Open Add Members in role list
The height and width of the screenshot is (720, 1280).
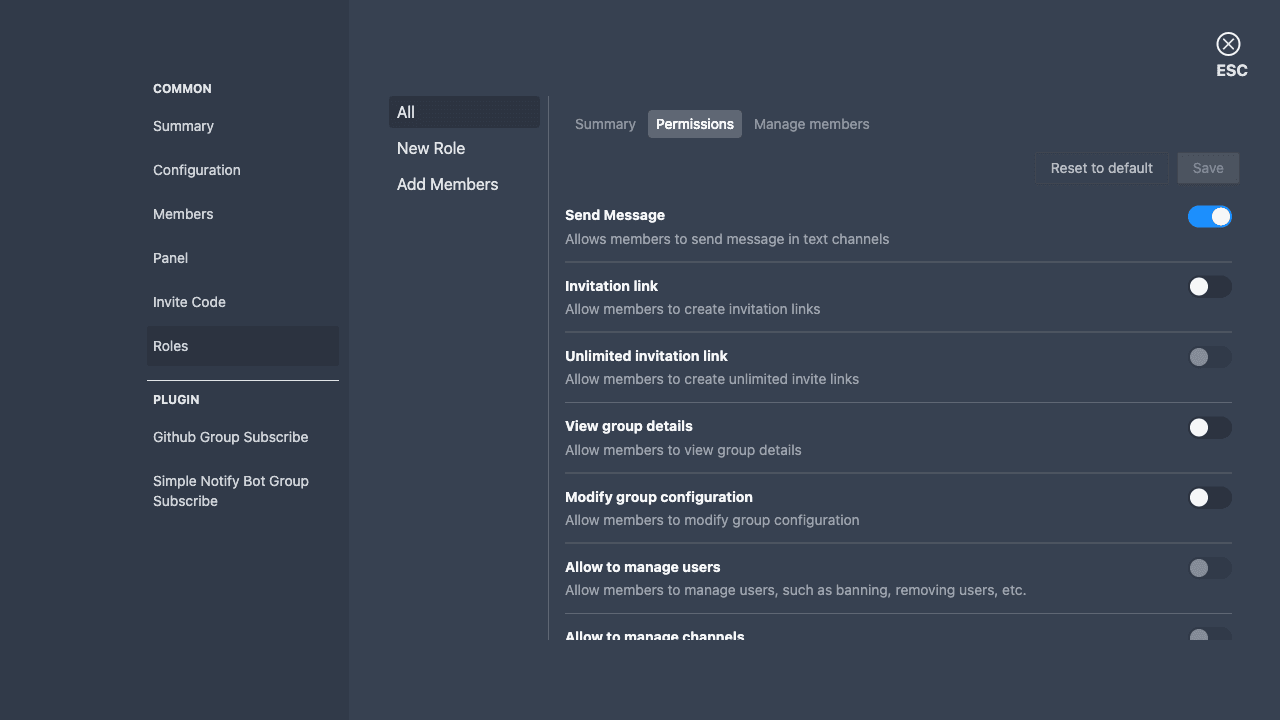[x=447, y=184]
